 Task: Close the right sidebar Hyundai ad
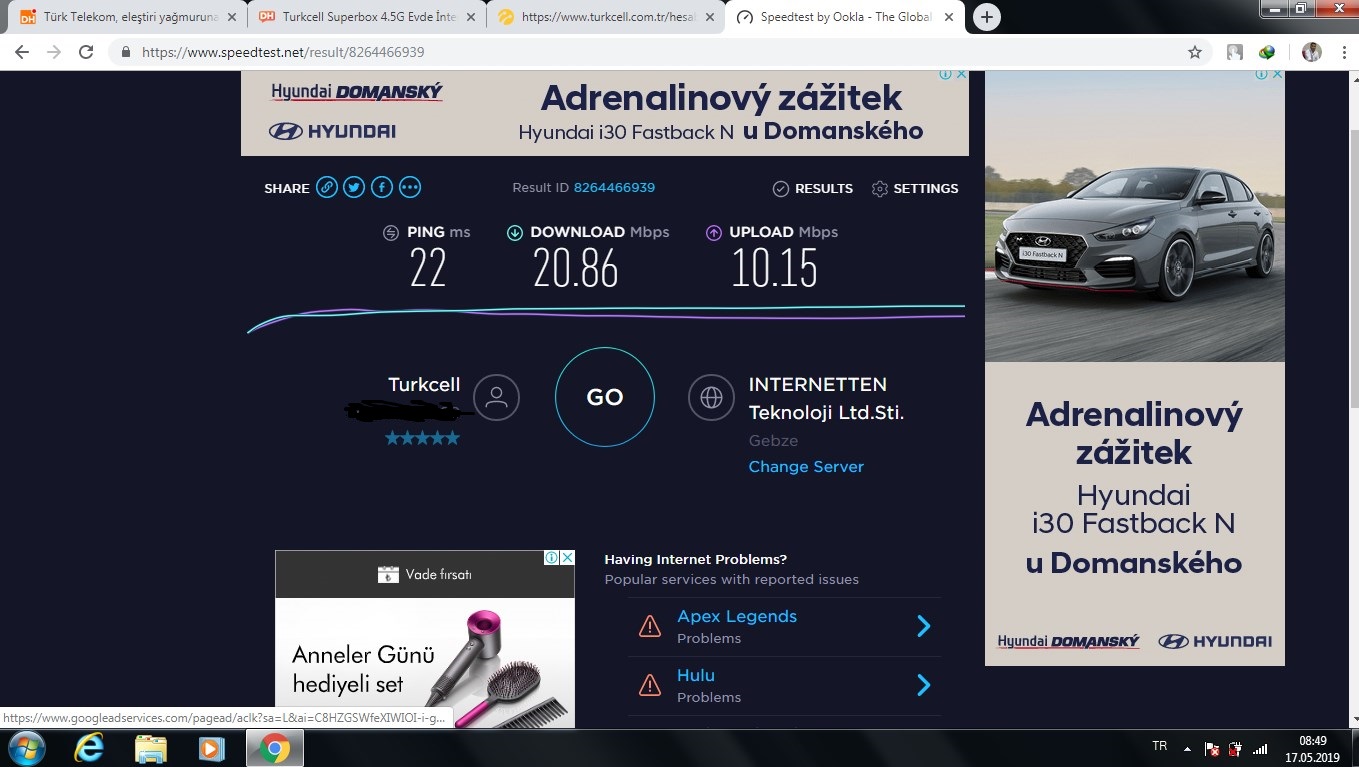[1277, 74]
